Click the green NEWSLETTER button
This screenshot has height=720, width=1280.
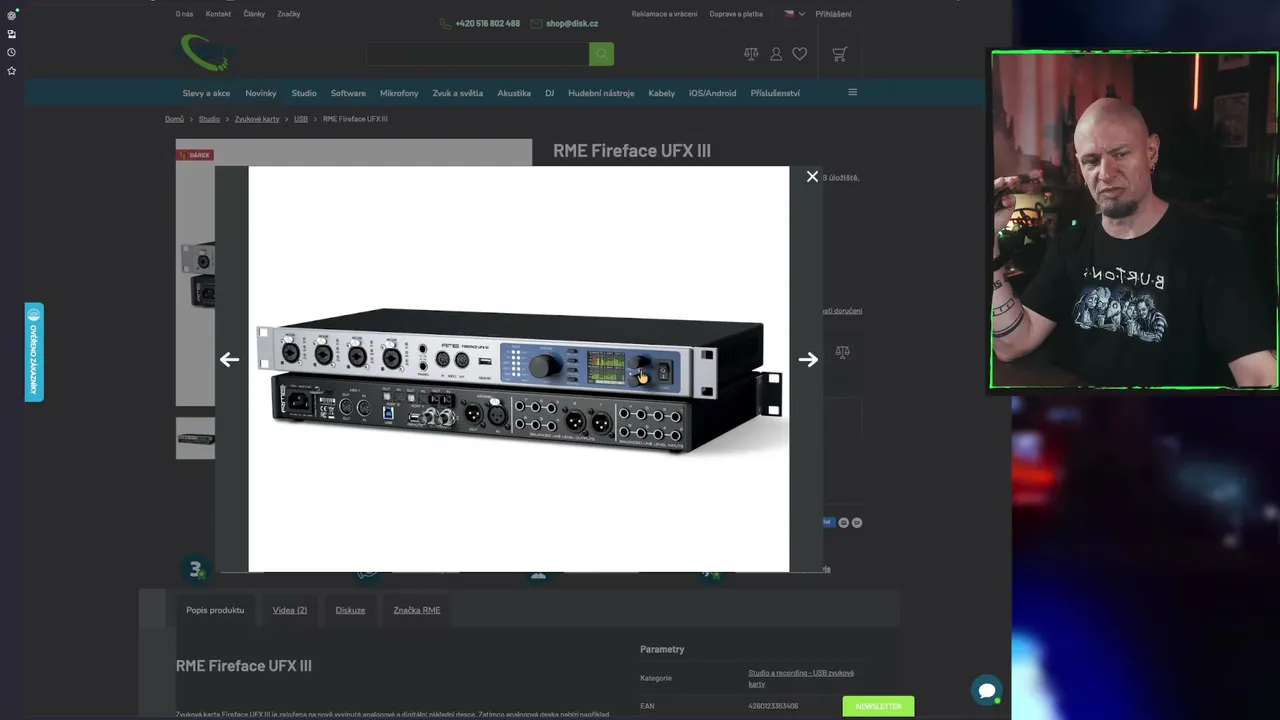pyautogui.click(x=878, y=706)
